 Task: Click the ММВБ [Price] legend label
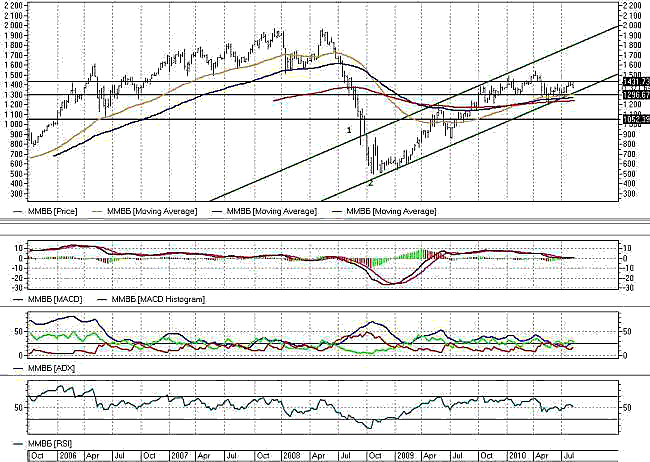(x=52, y=212)
